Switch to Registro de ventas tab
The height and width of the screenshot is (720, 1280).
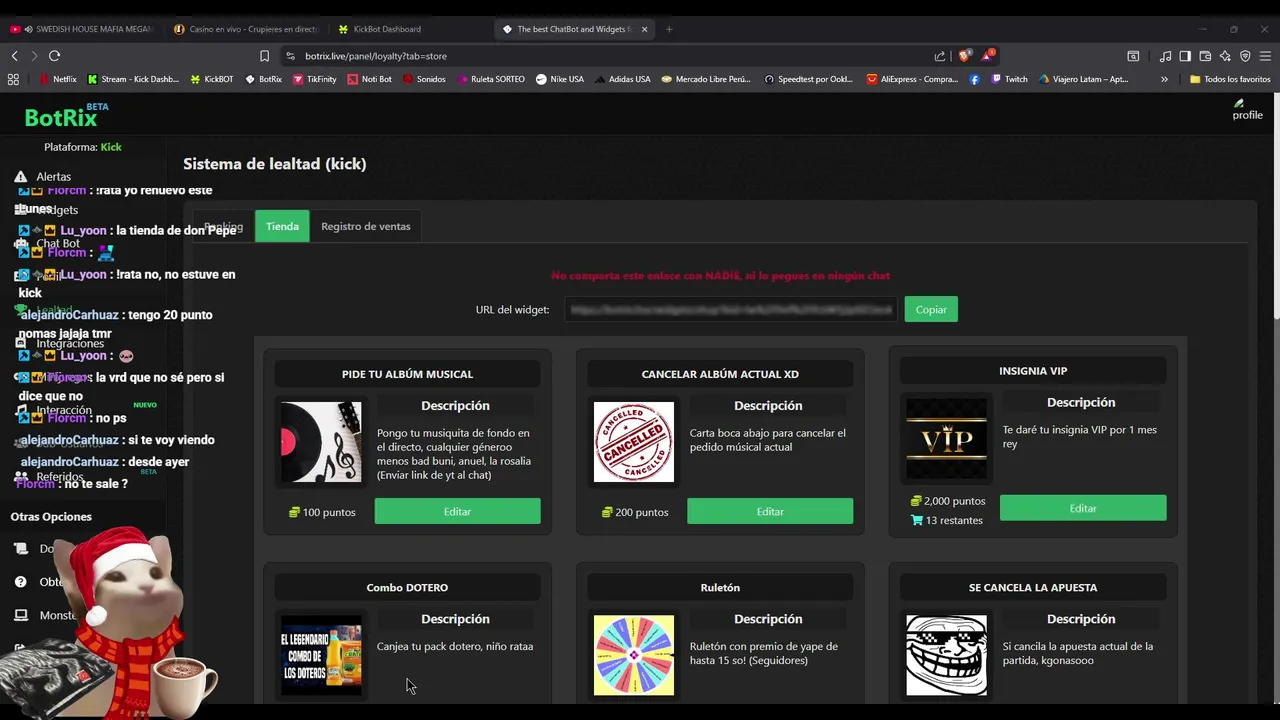pos(366,226)
